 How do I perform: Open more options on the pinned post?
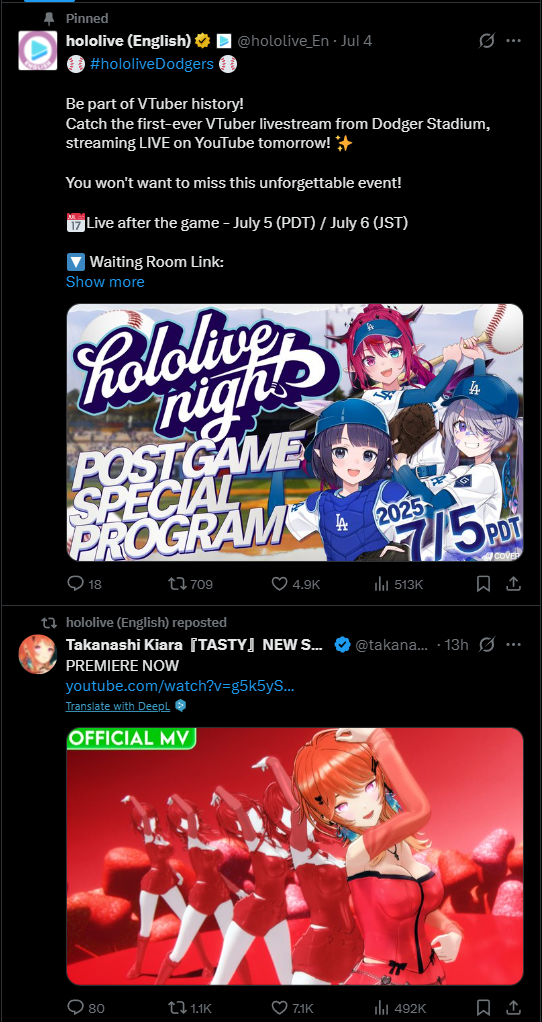click(513, 41)
